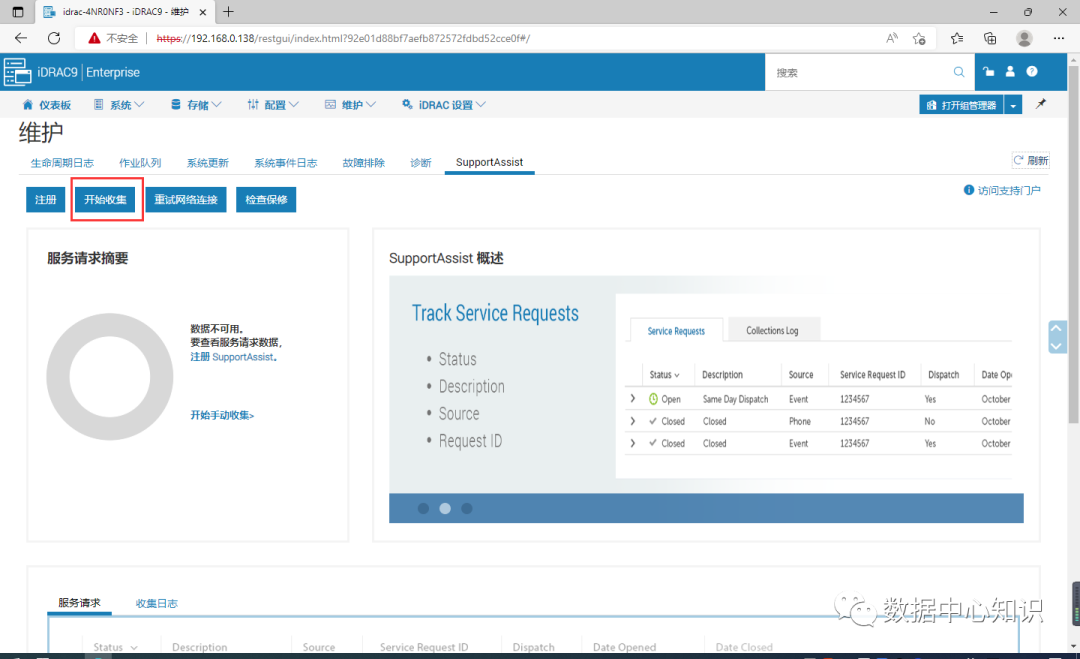This screenshot has width=1080, height=659.
Task: Sort by Status column in bottom table
Action: [x=115, y=647]
